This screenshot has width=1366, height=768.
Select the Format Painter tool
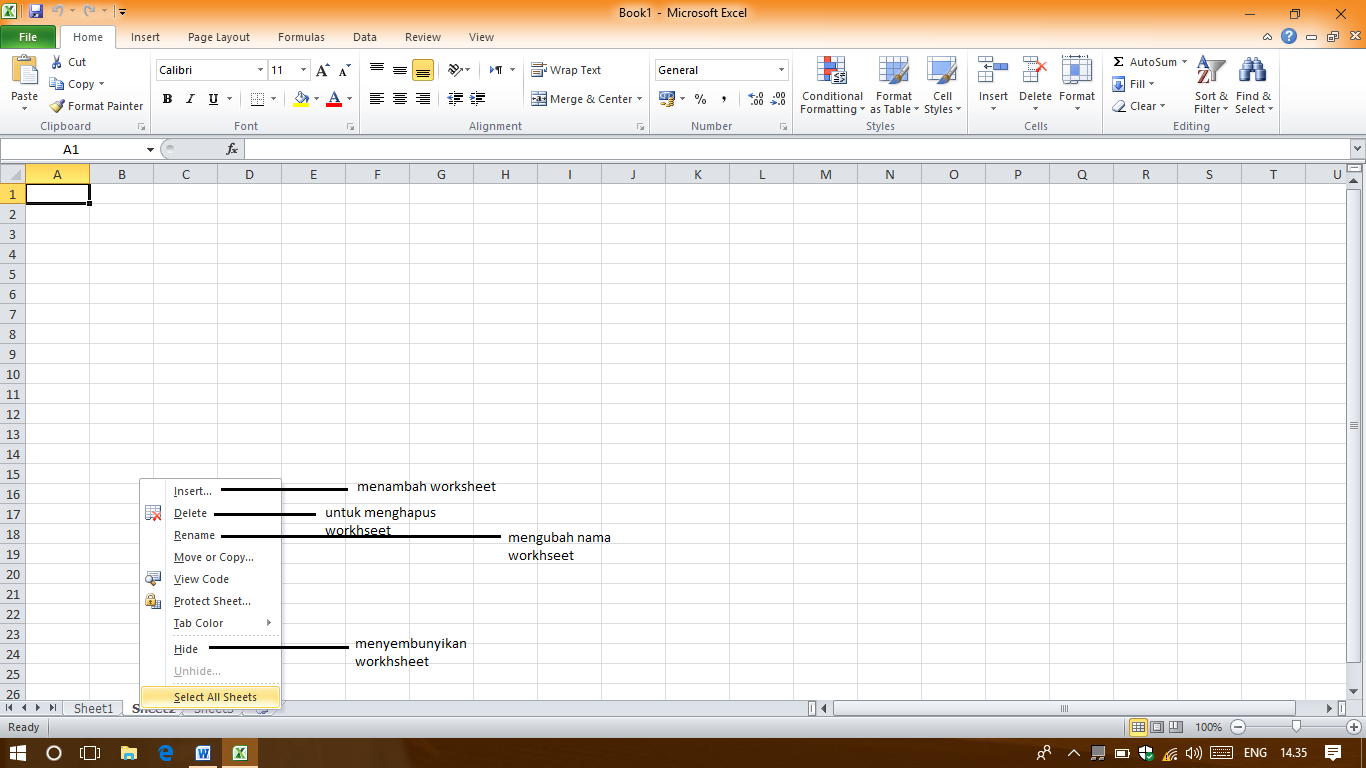95,105
